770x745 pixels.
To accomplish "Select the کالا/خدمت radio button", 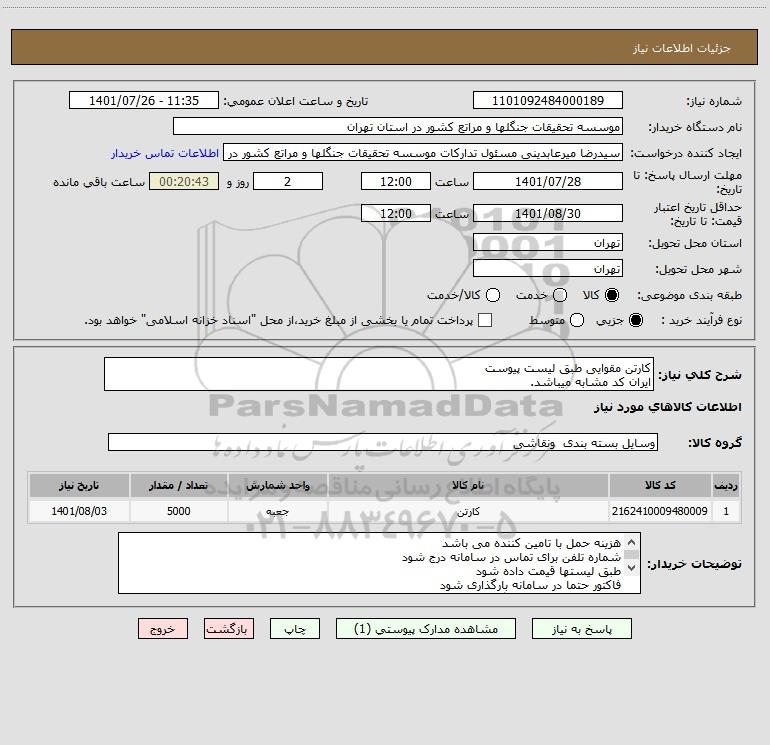I will coord(493,295).
